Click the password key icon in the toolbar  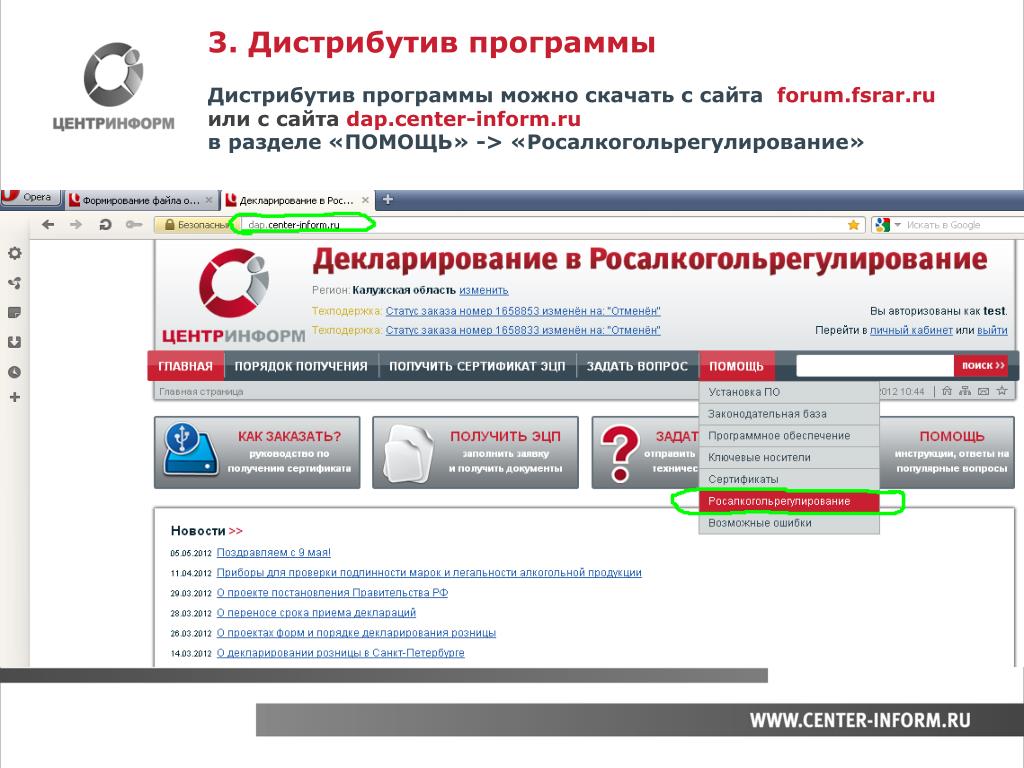tap(134, 225)
